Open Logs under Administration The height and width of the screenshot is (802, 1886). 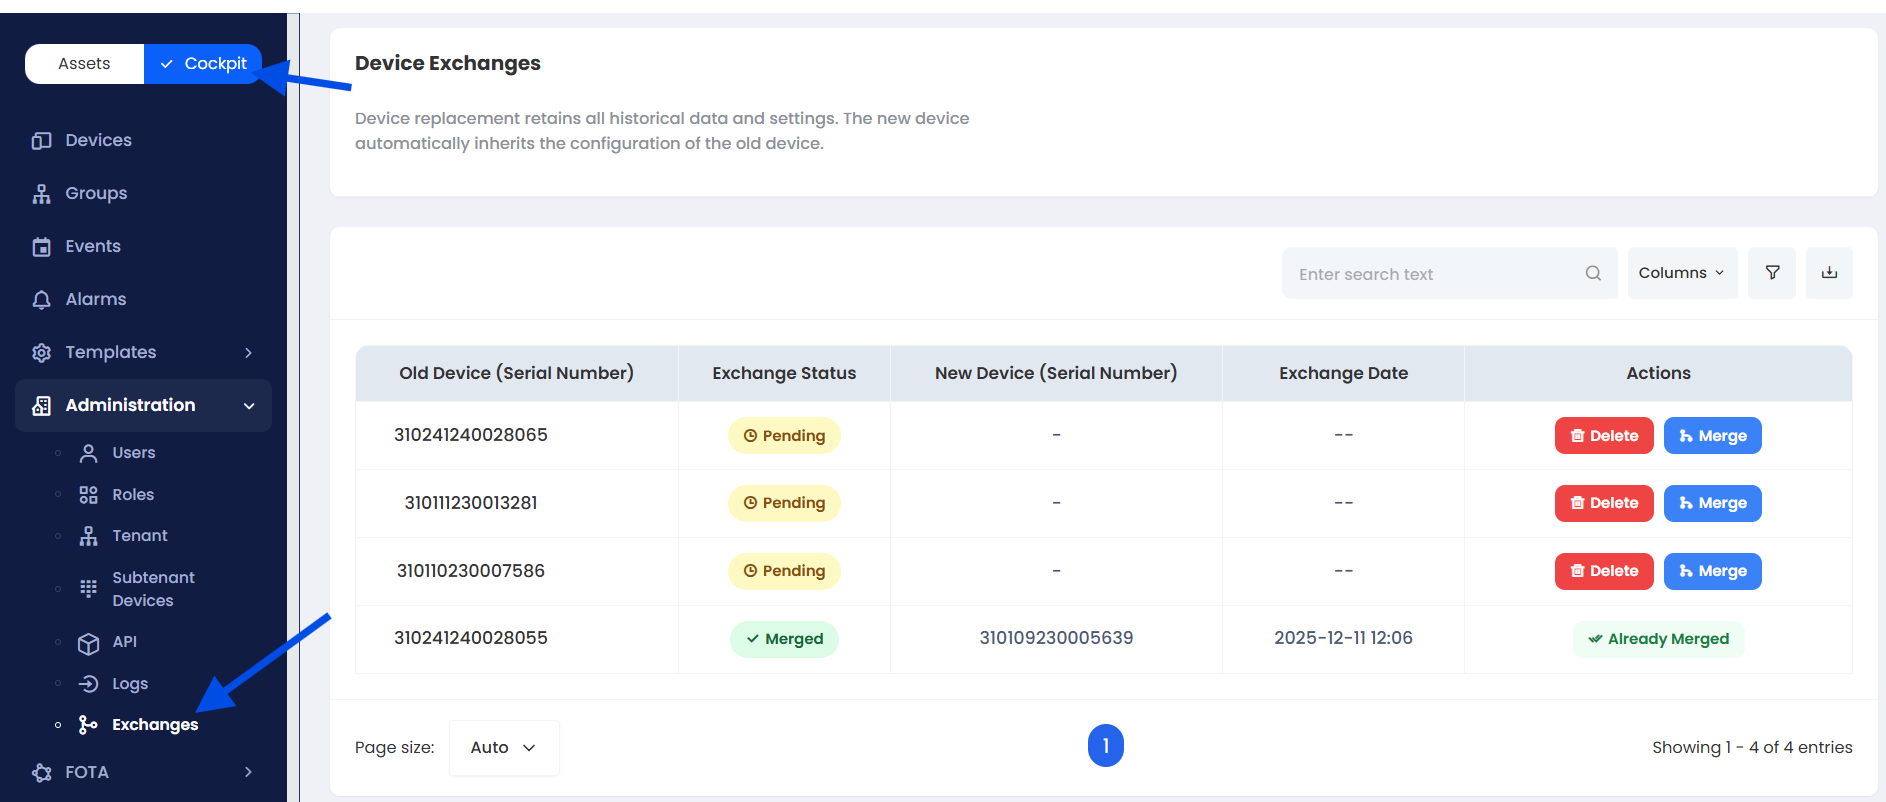[129, 684]
